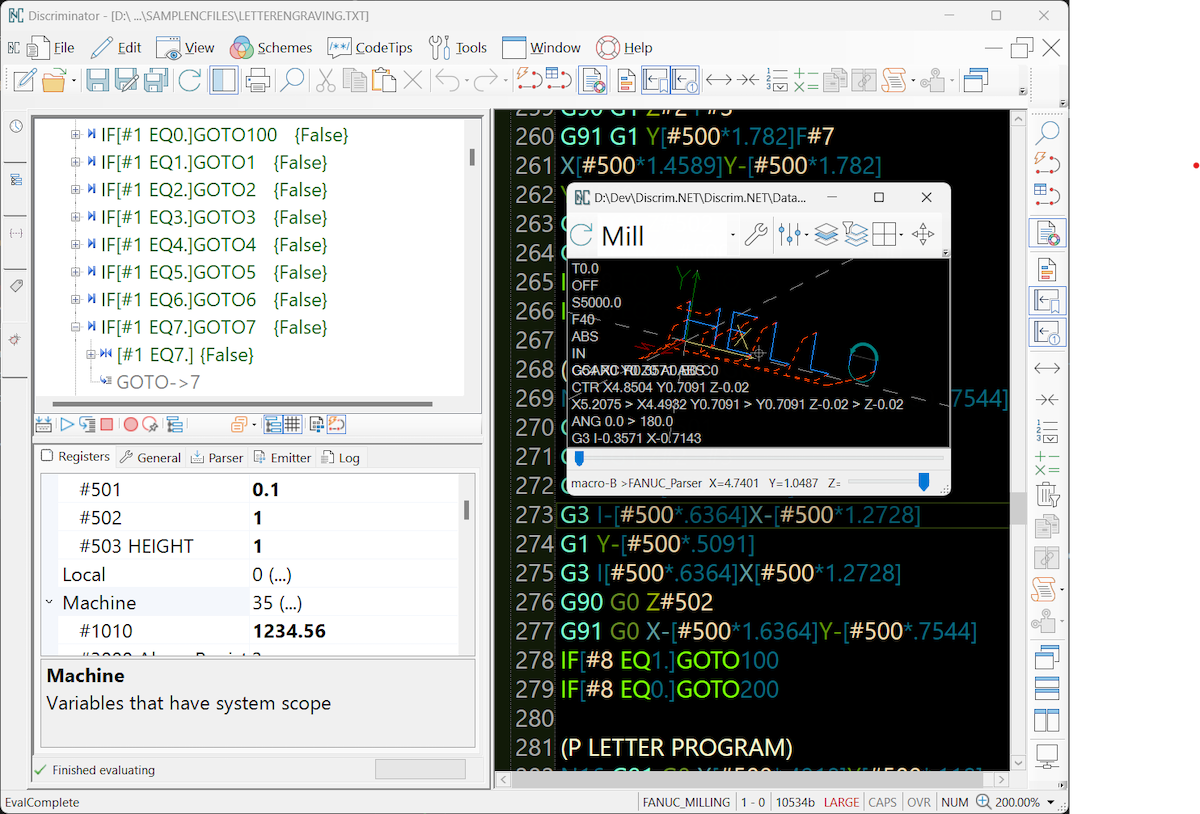Click the blue play run button in the tree toolbar
Image resolution: width=1200 pixels, height=814 pixels.
[x=67, y=424]
